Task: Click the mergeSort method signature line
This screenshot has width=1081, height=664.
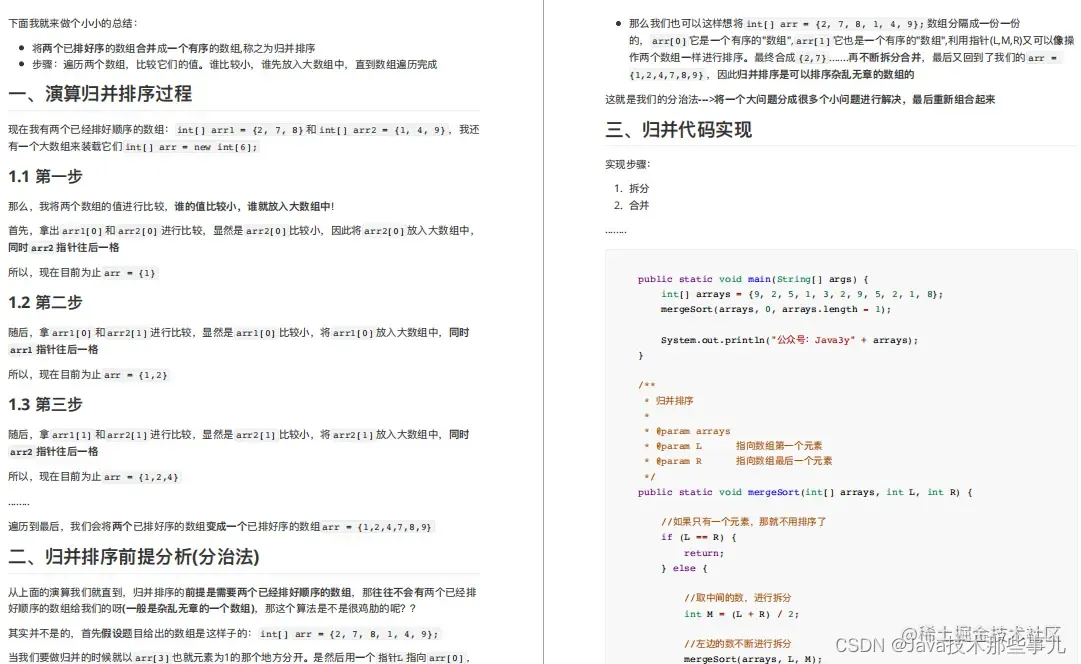Action: point(805,492)
